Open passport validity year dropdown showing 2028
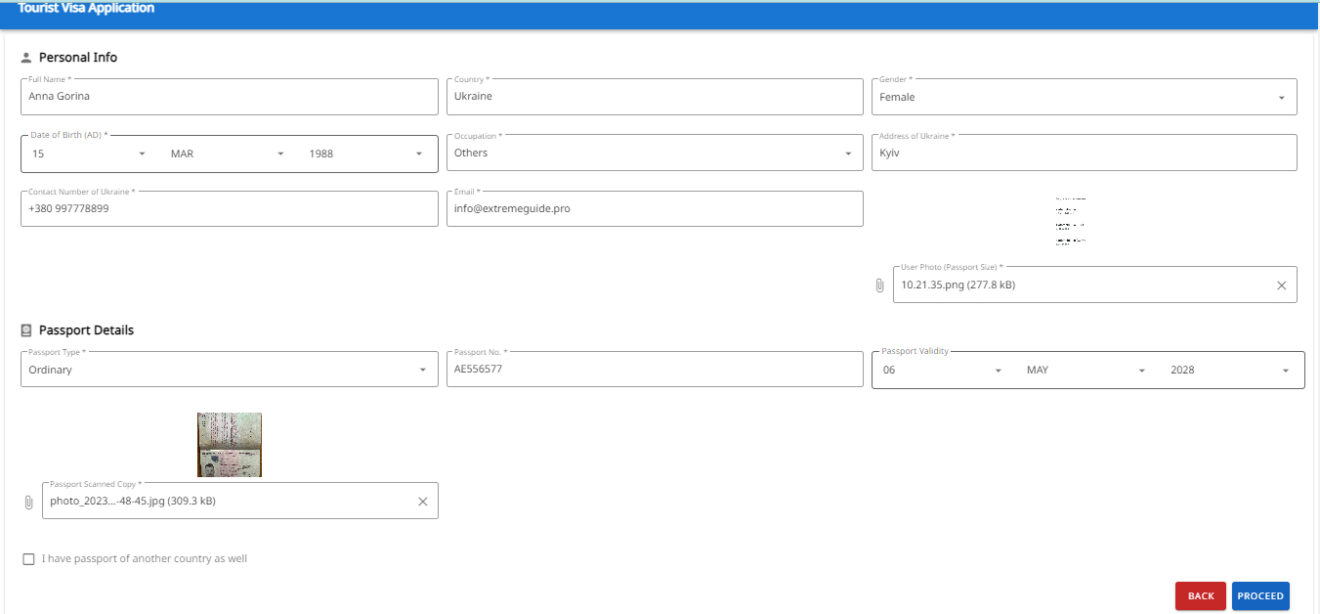1320x614 pixels. (x=1229, y=370)
